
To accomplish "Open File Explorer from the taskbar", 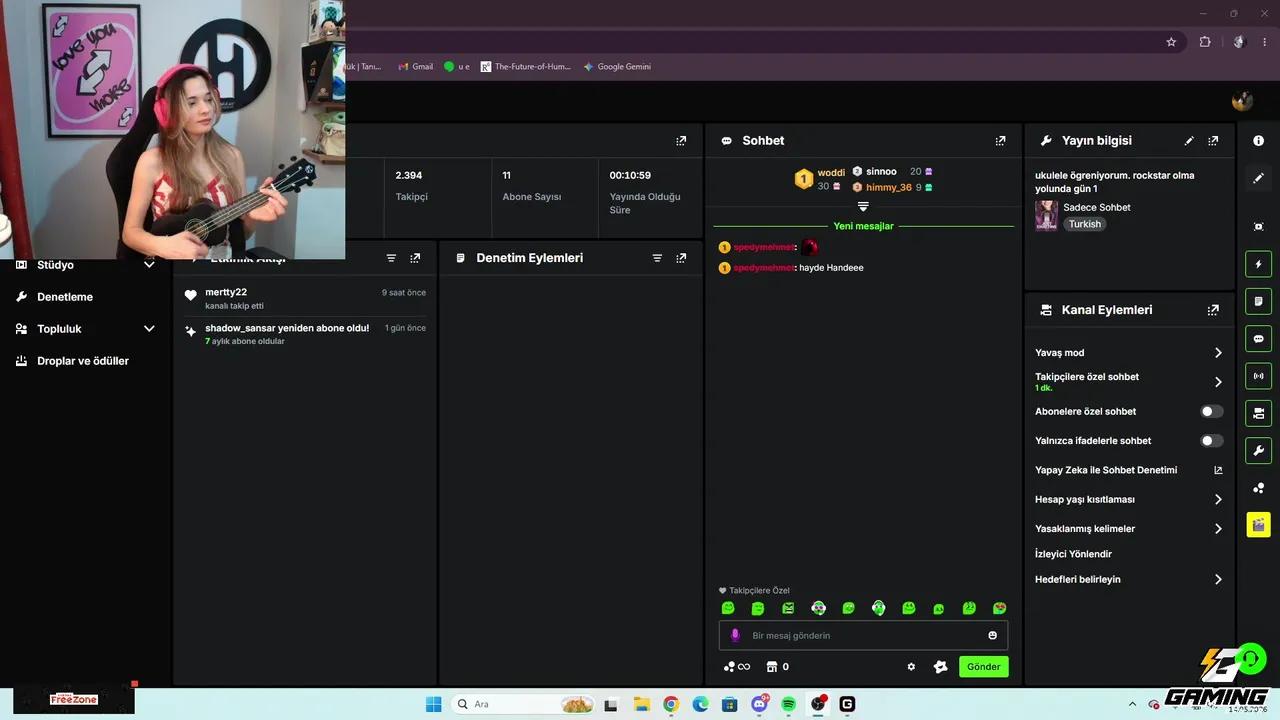I will 641,704.
